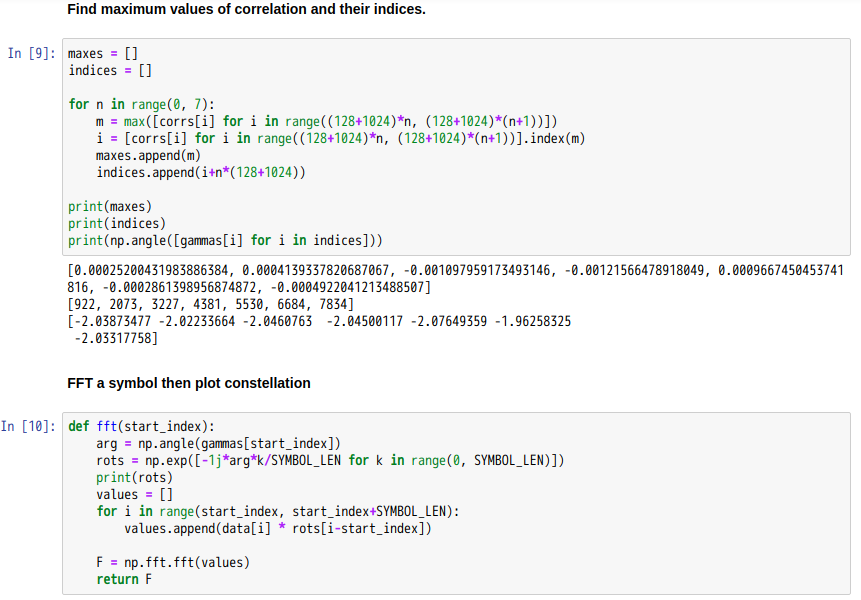Image resolution: width=861 pixels, height=600 pixels.
Task: Click the np.angle print statement line
Action: click(x=225, y=240)
